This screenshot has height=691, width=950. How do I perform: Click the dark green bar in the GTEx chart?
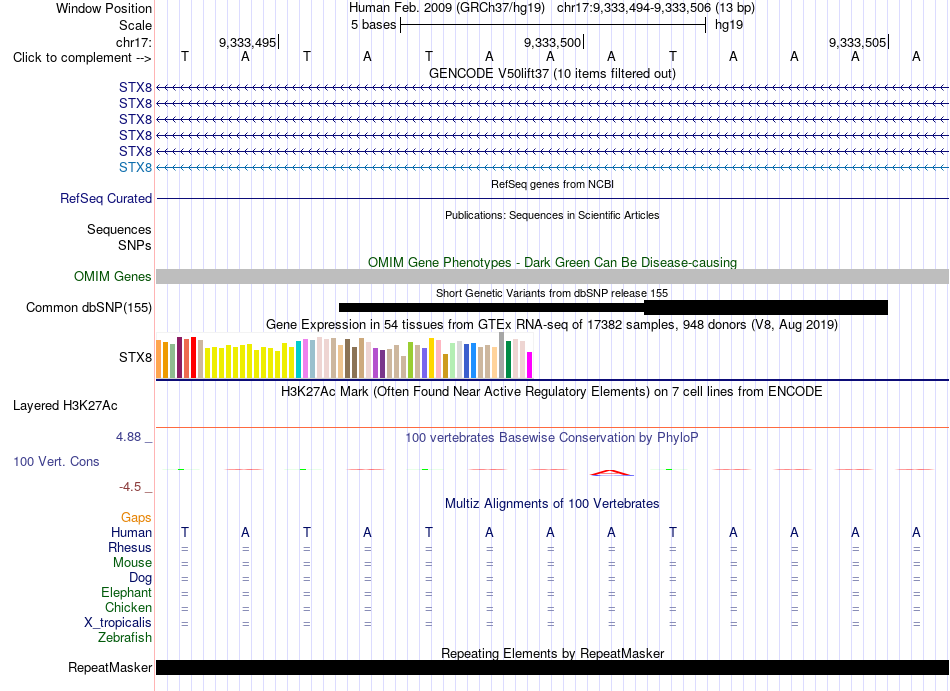(508, 360)
